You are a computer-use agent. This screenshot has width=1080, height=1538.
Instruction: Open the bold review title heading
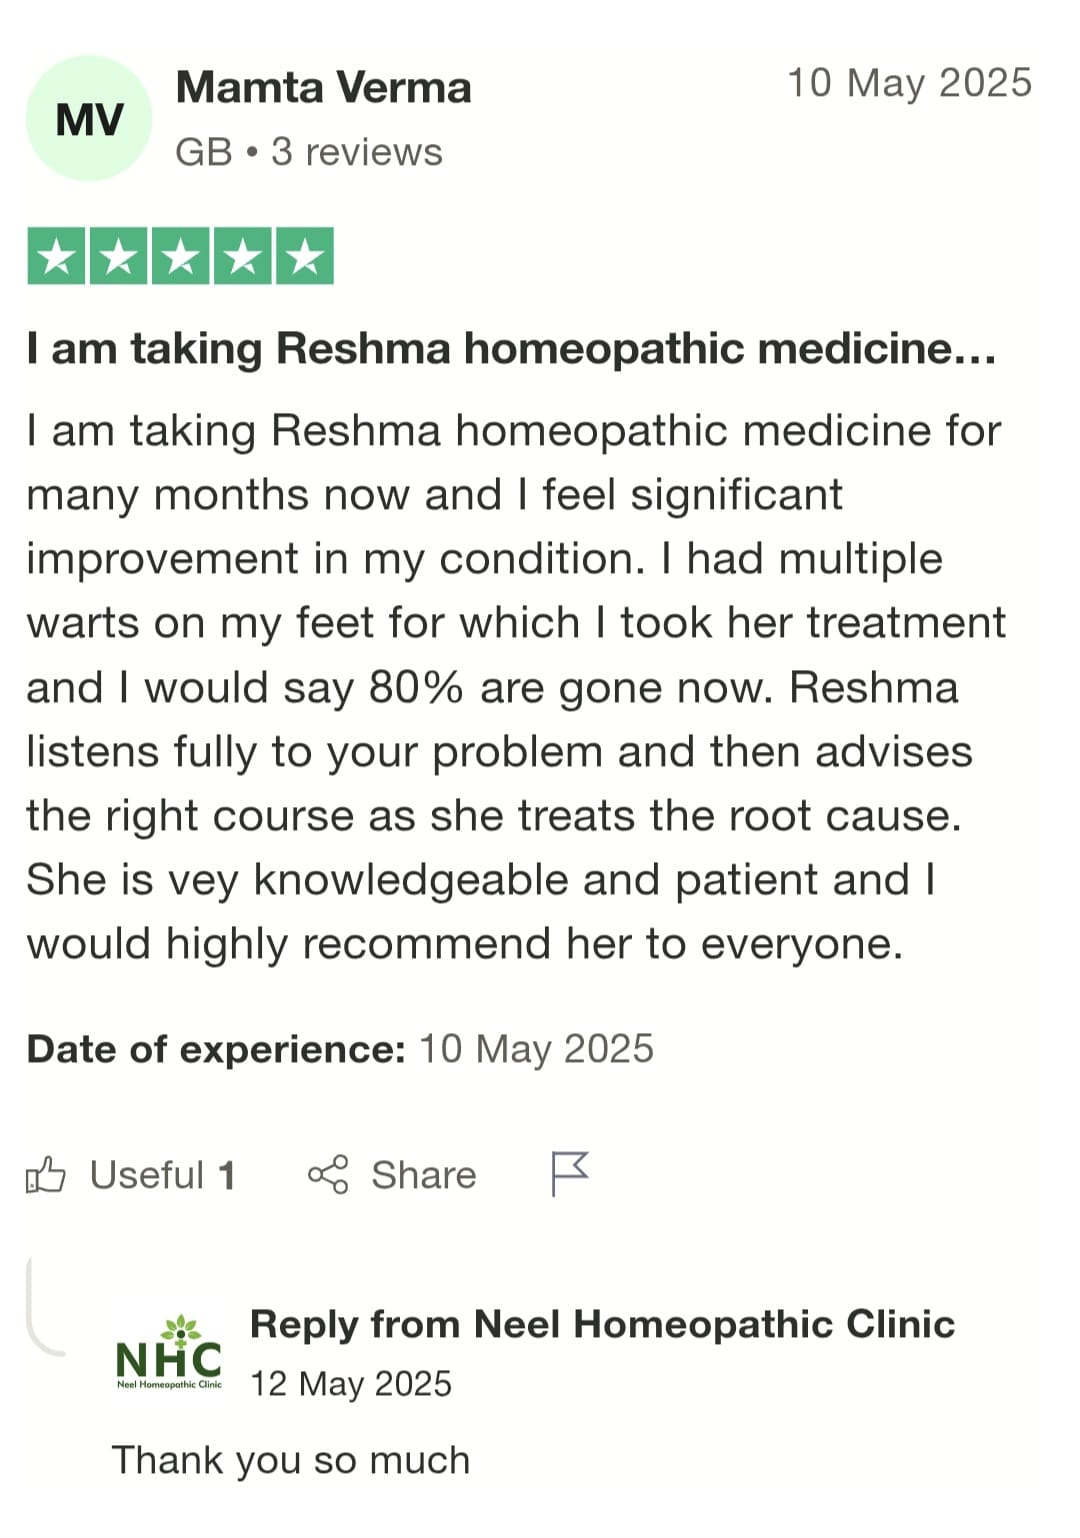pyautogui.click(x=511, y=349)
